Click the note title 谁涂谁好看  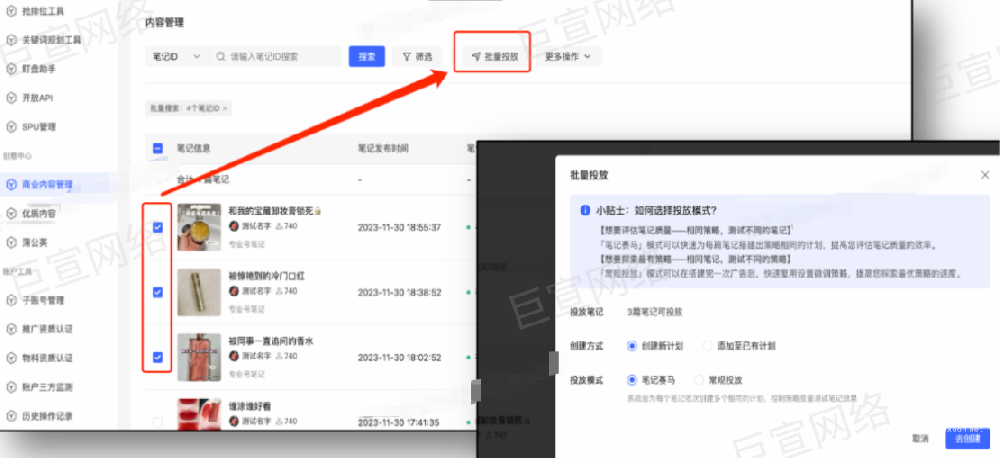point(250,406)
